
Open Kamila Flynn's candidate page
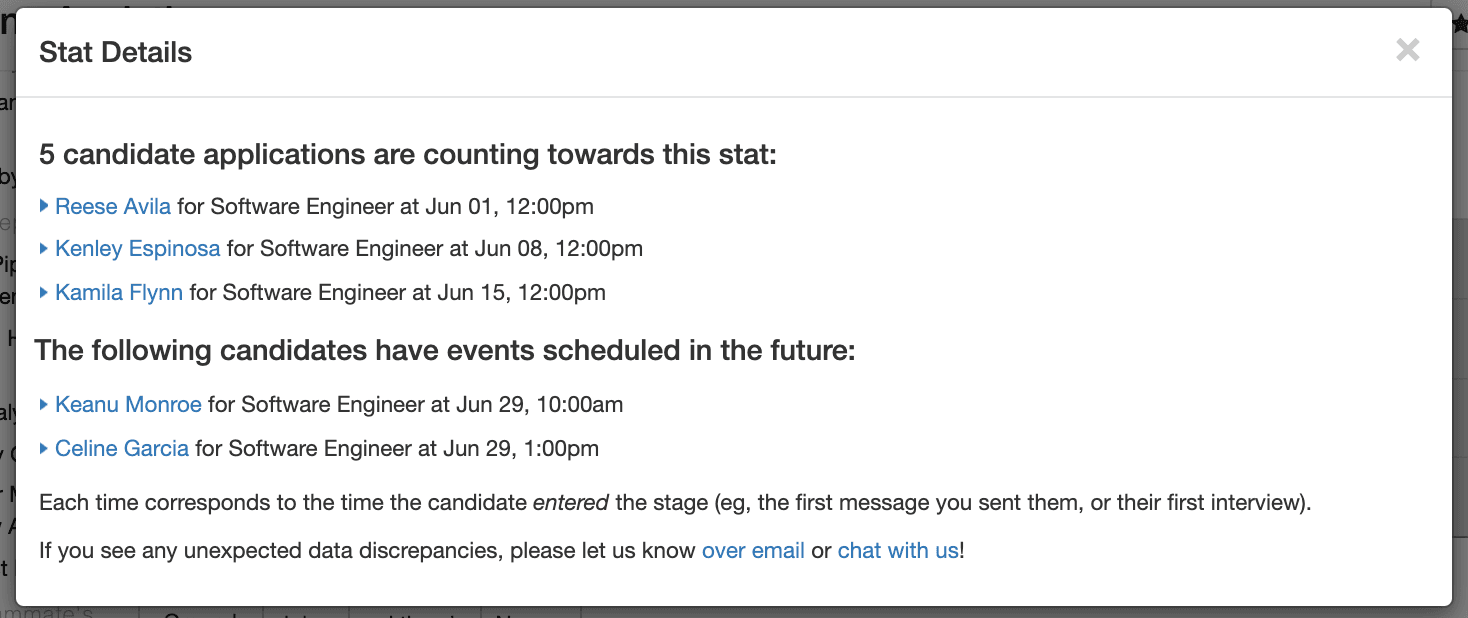pyautogui.click(x=119, y=292)
